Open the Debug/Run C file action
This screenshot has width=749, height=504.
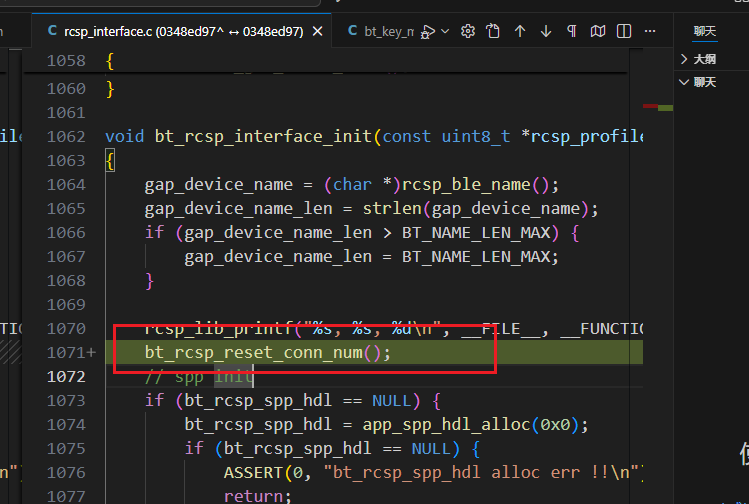coord(428,32)
